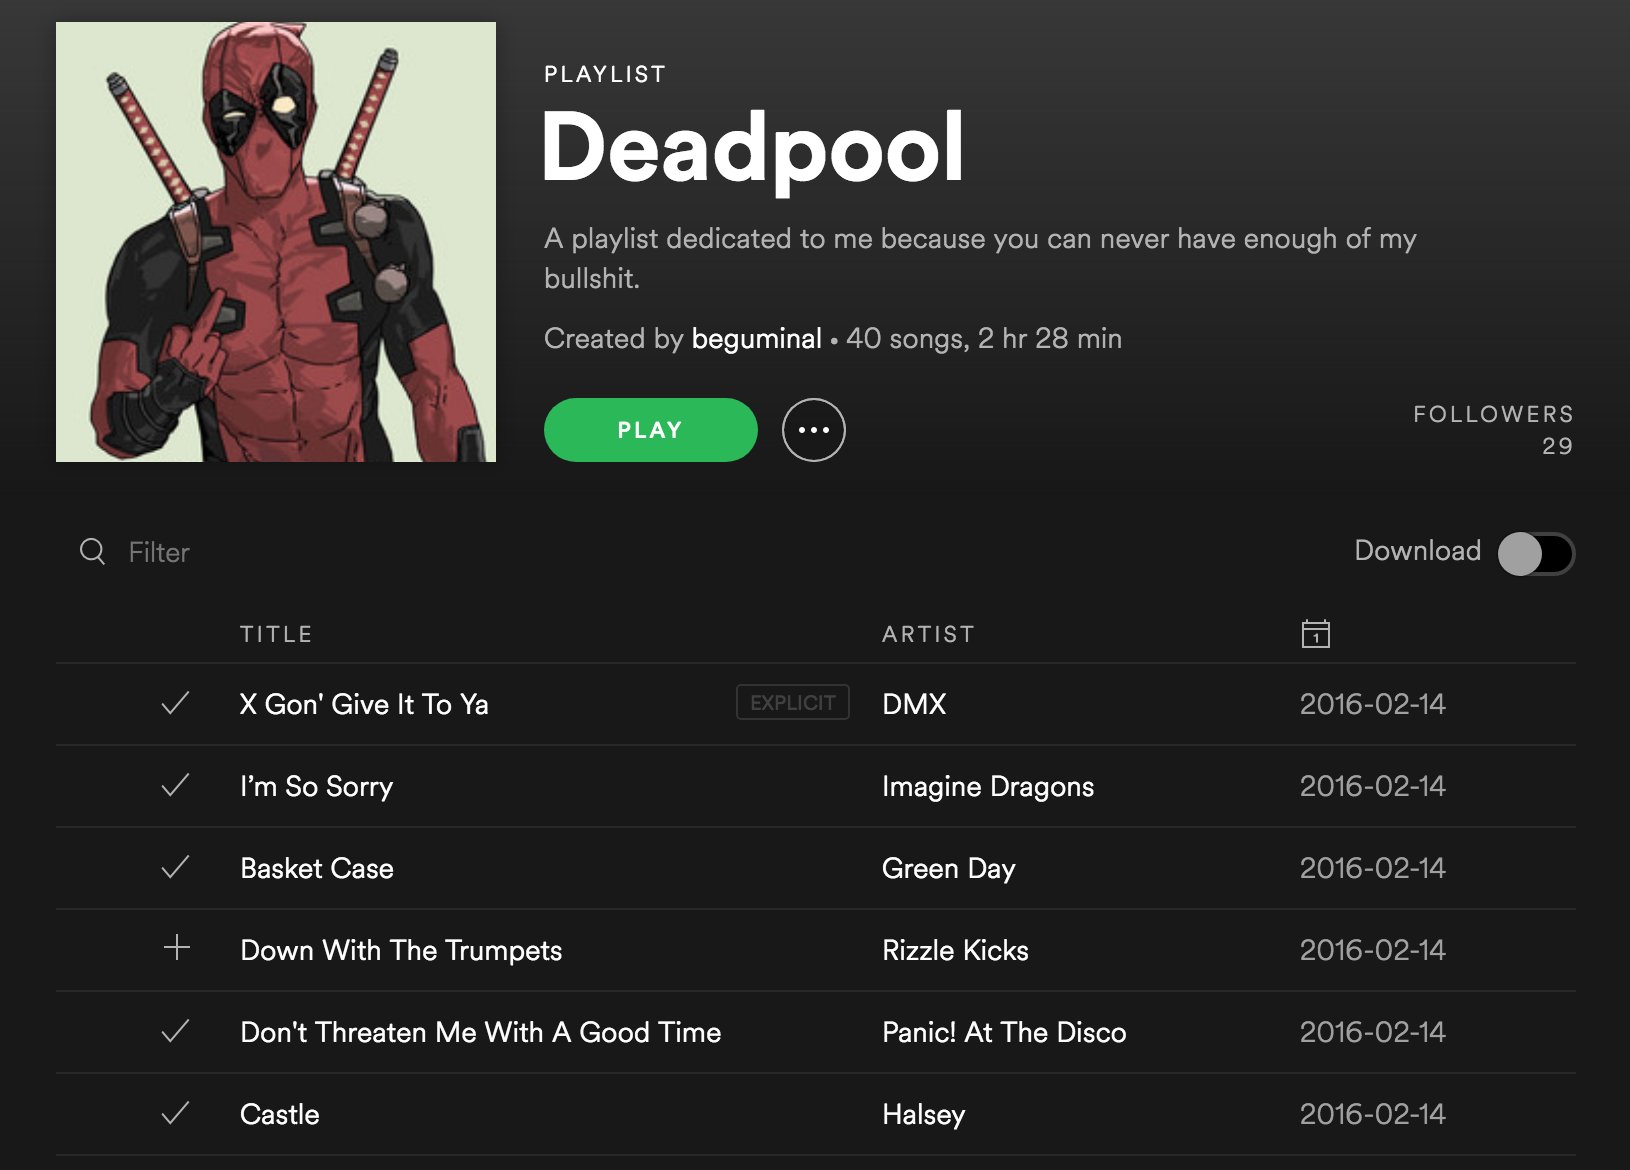
Task: Open artist page for Imagine Dragons
Action: (988, 787)
